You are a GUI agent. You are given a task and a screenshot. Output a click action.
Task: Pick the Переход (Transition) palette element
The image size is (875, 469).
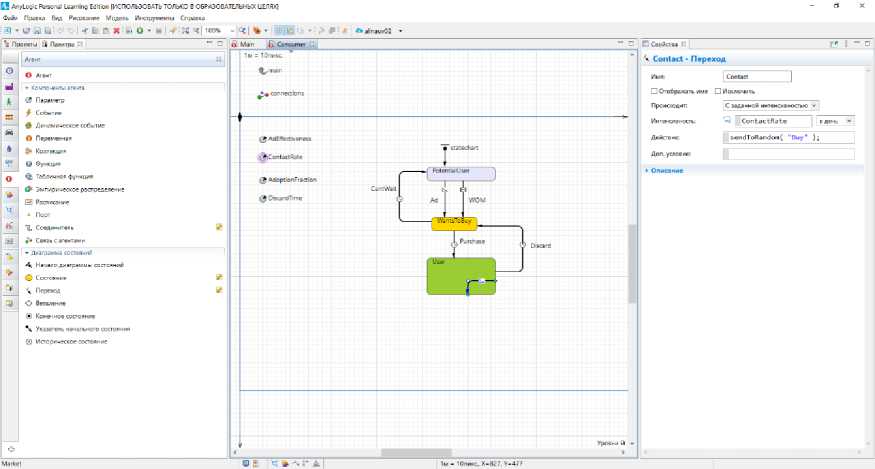(49, 290)
